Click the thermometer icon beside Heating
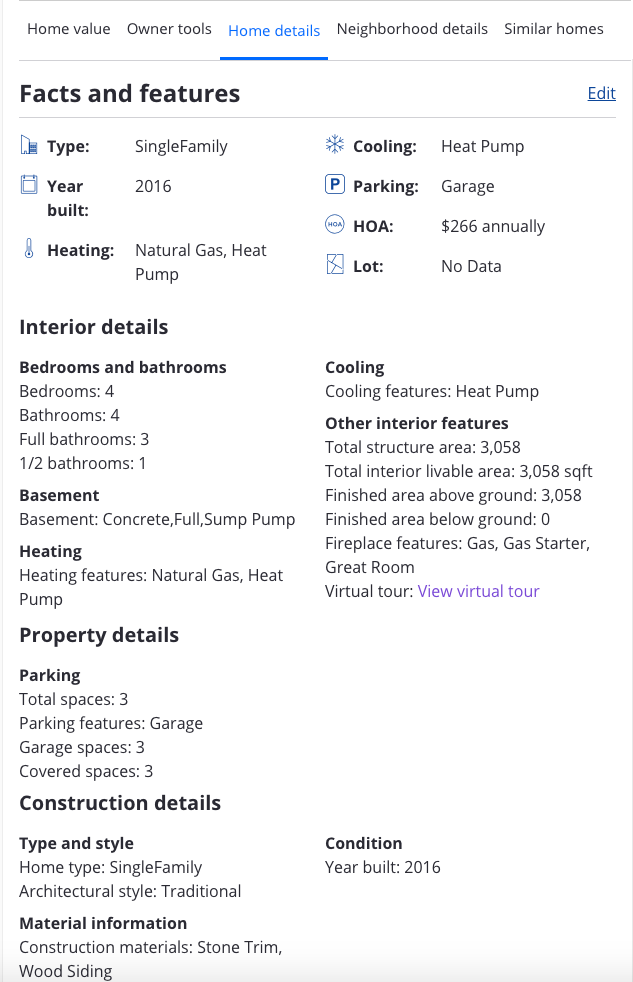This screenshot has width=633, height=982. point(29,249)
